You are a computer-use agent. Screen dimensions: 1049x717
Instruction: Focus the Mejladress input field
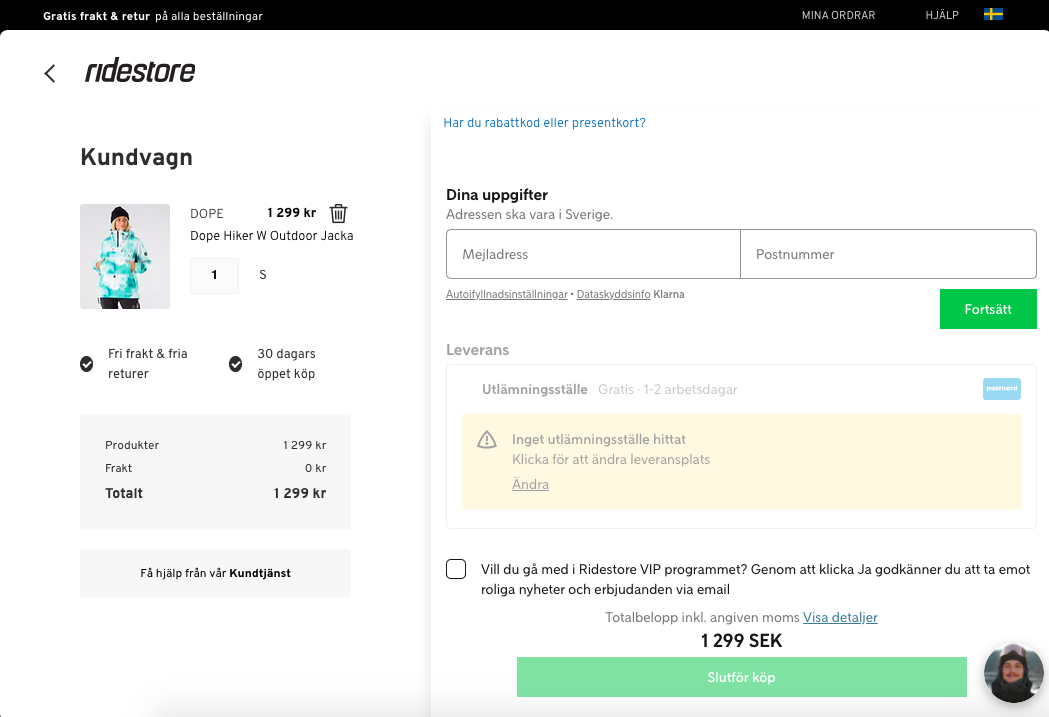[593, 254]
